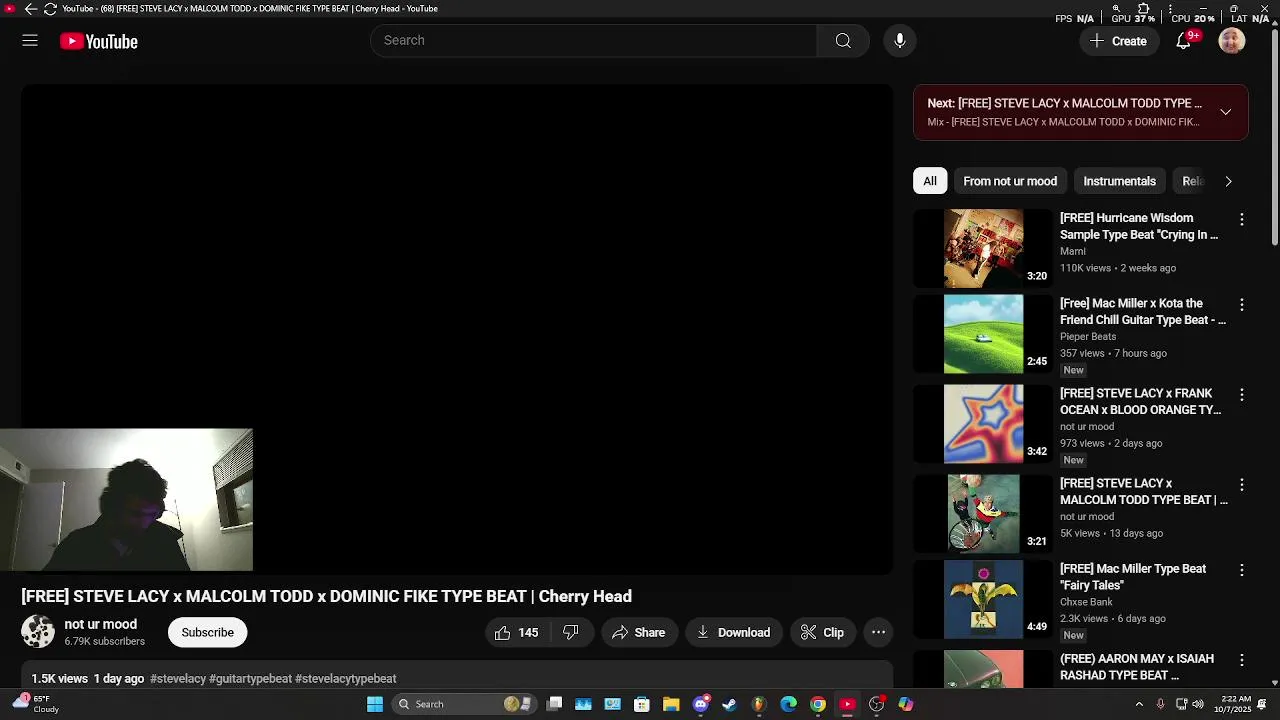This screenshot has width=1280, height=720.
Task: Open the not ur mood channel name
Action: (101, 624)
